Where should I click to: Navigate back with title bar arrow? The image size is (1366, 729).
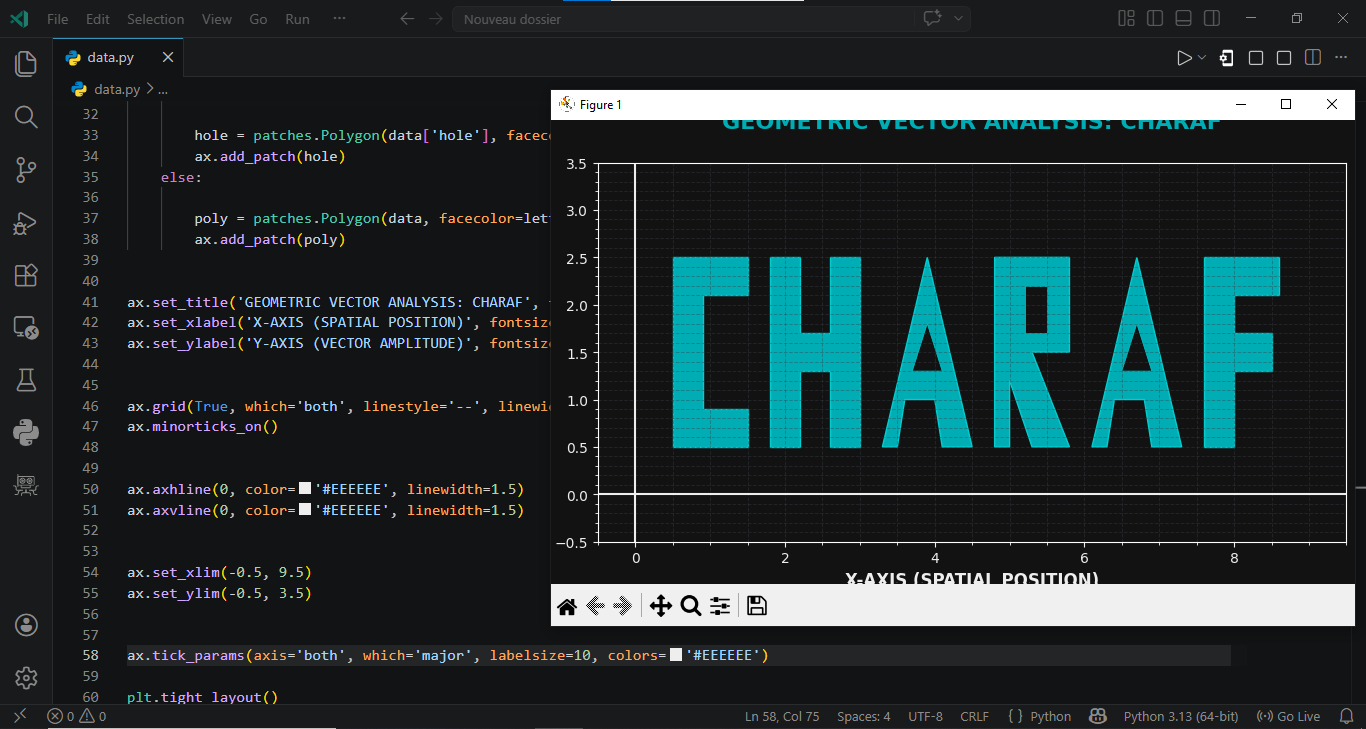click(x=406, y=19)
